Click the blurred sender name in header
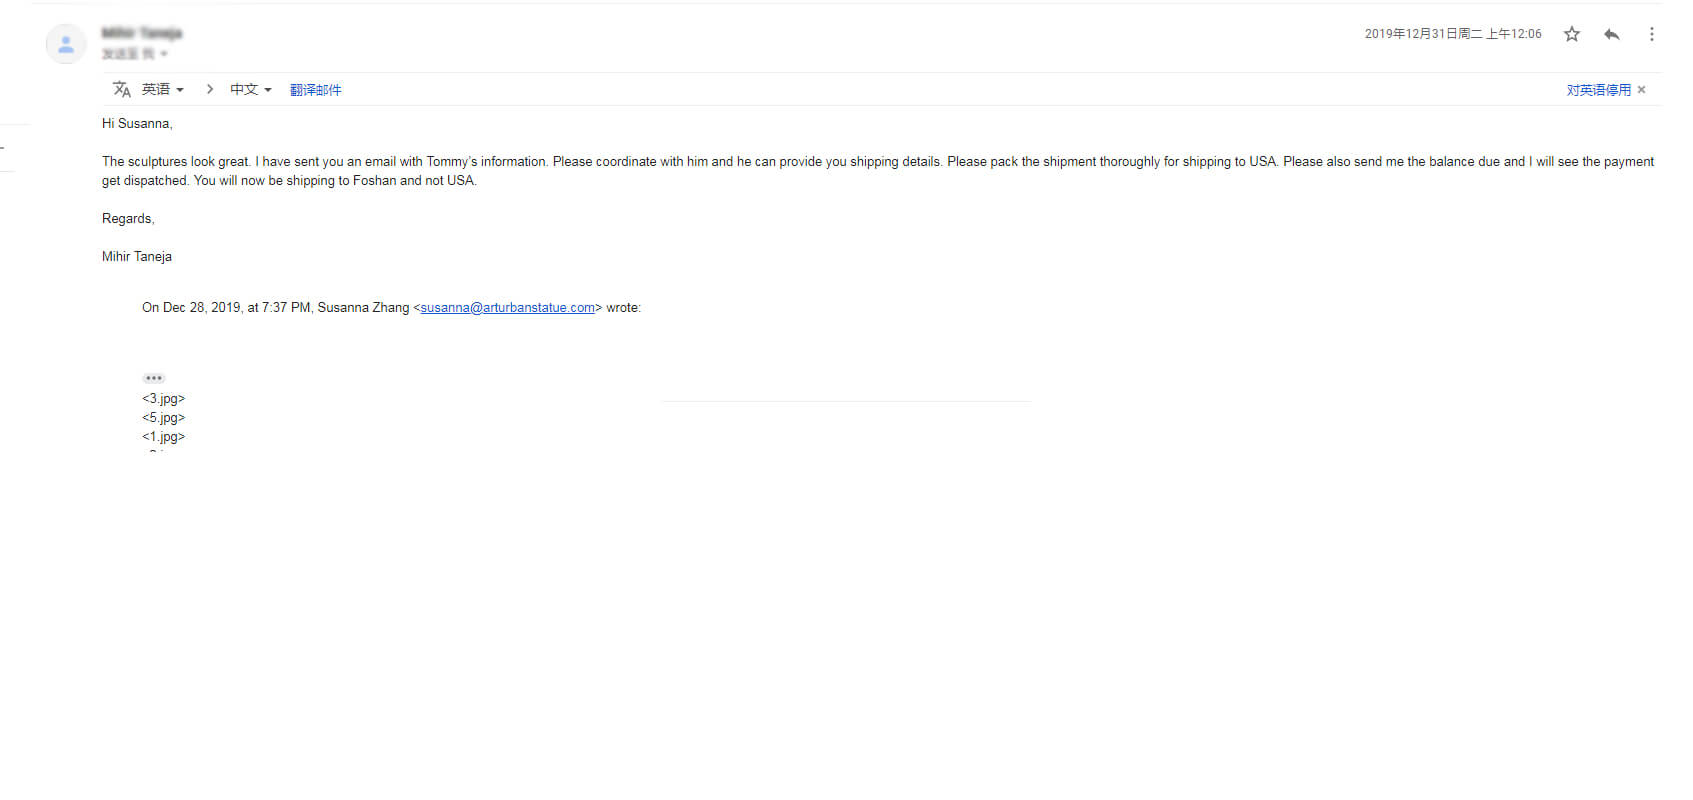 tap(141, 33)
